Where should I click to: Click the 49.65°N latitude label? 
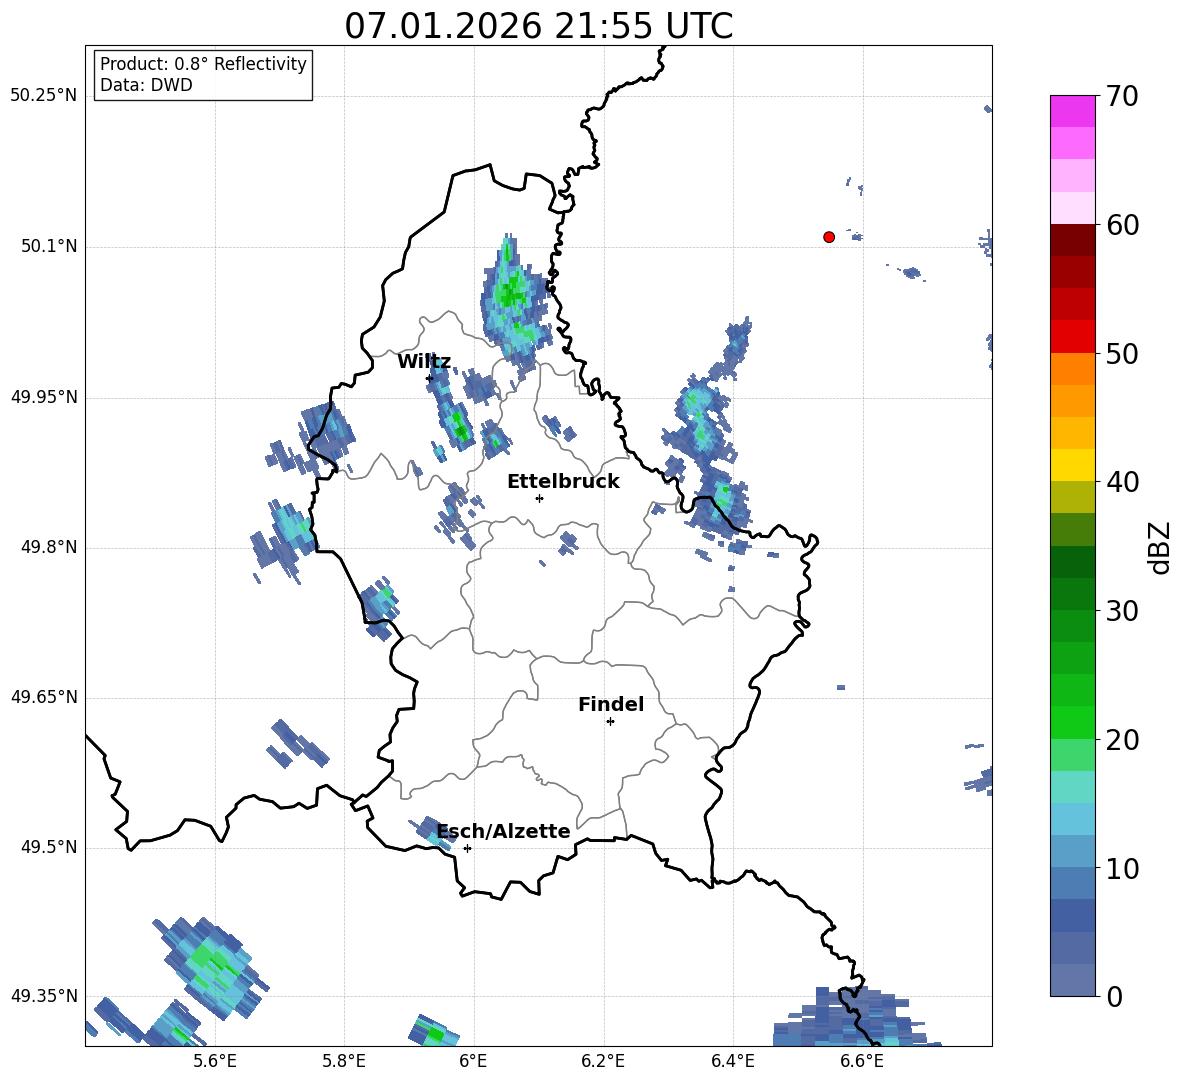point(44,697)
